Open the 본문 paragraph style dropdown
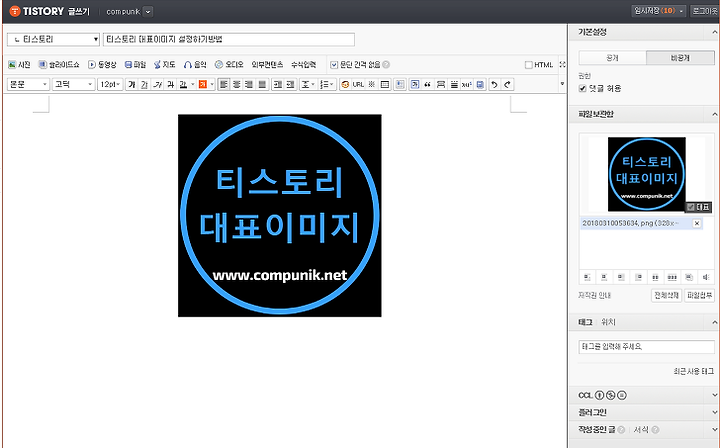Viewport: 720px width, 448px height. pyautogui.click(x=28, y=84)
